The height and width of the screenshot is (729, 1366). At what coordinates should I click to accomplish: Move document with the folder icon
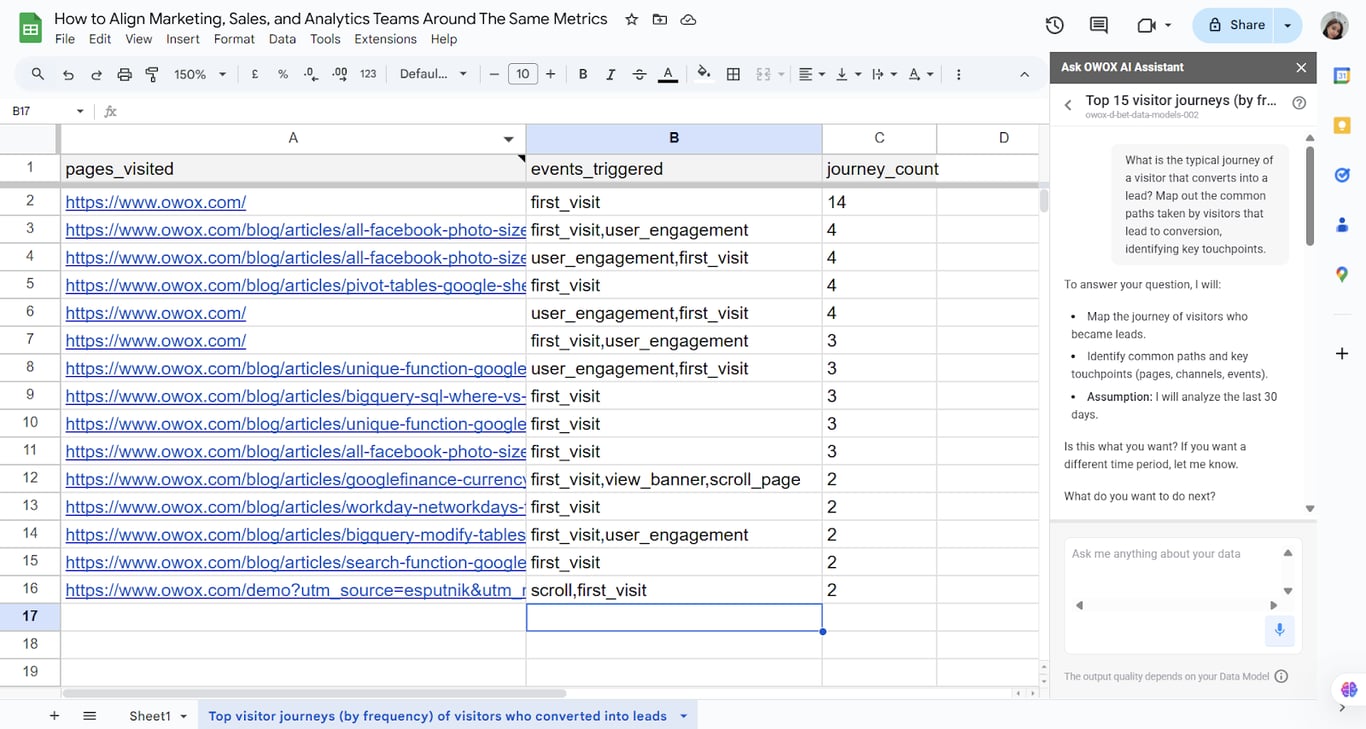(x=660, y=19)
